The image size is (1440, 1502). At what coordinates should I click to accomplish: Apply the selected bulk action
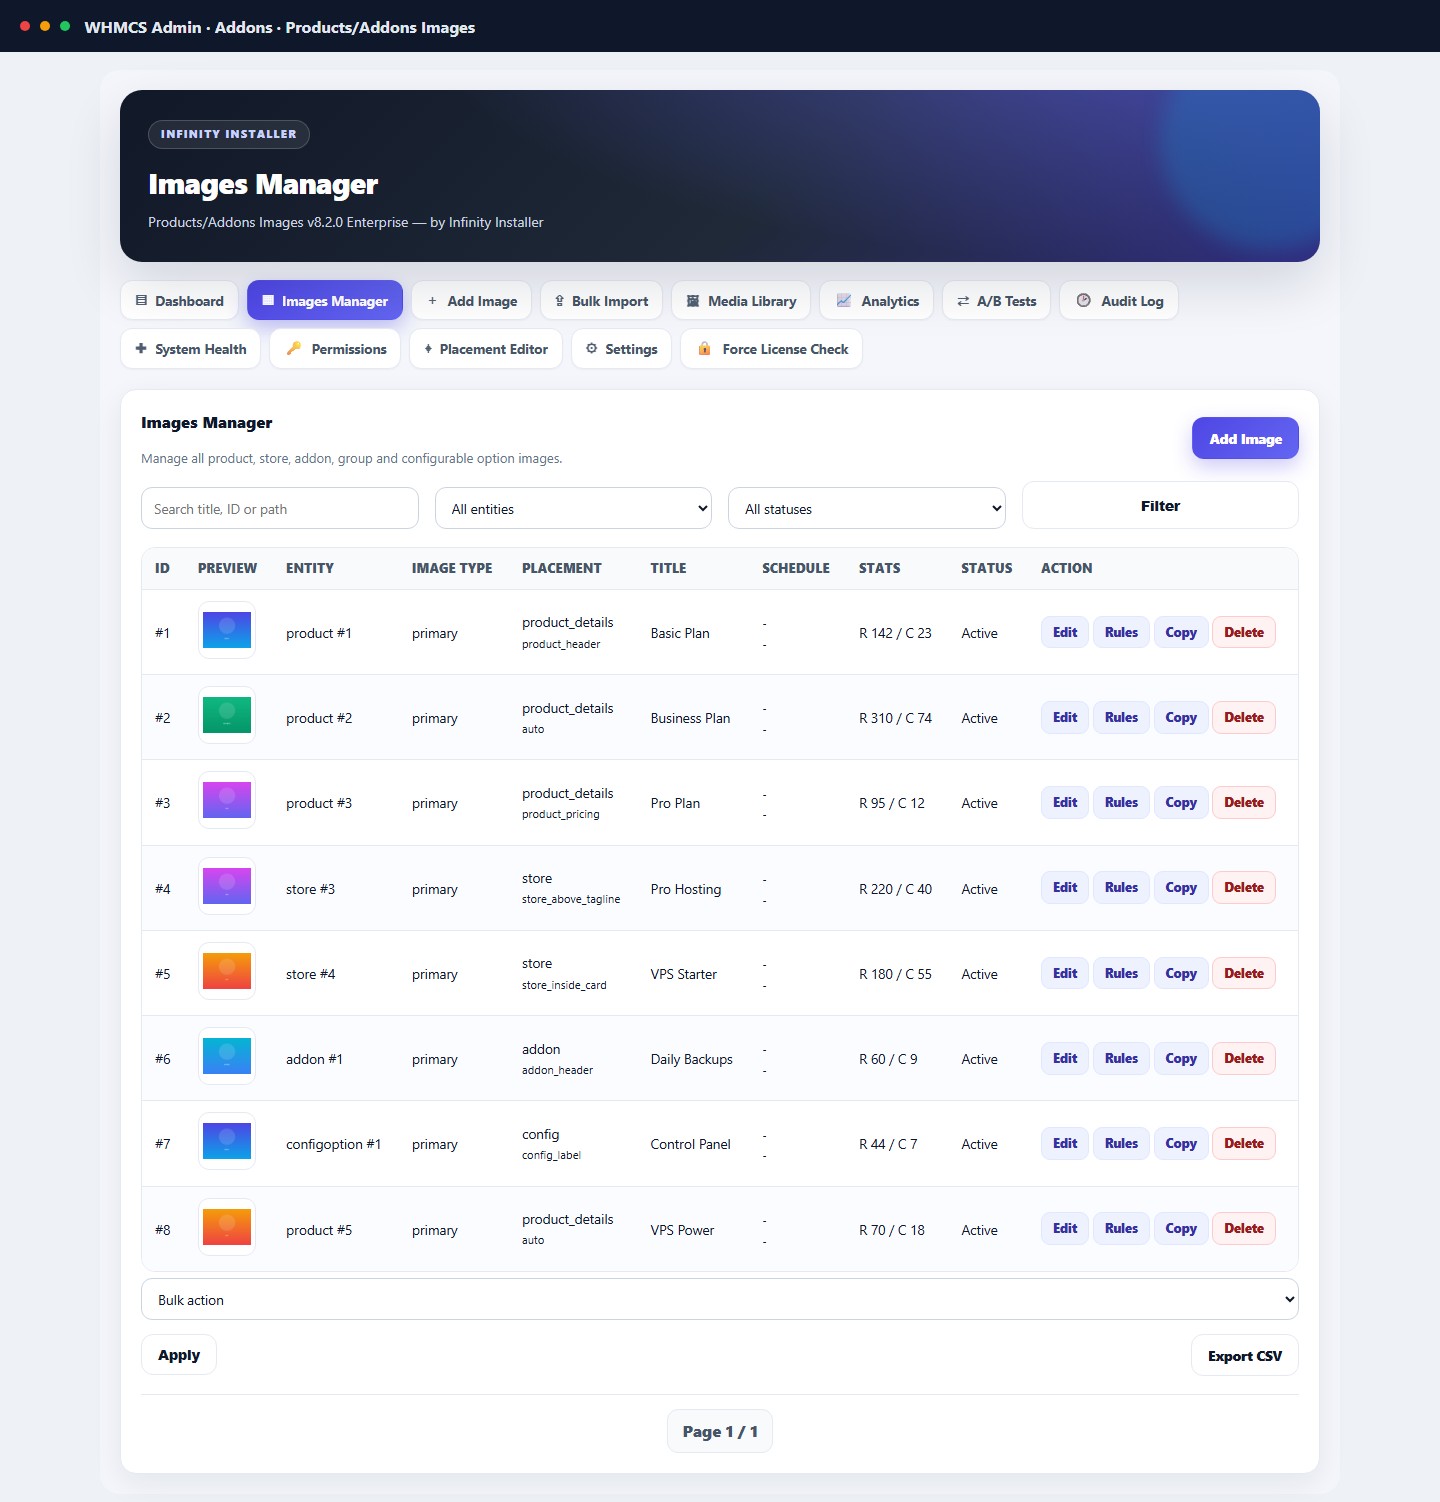[x=179, y=1355]
